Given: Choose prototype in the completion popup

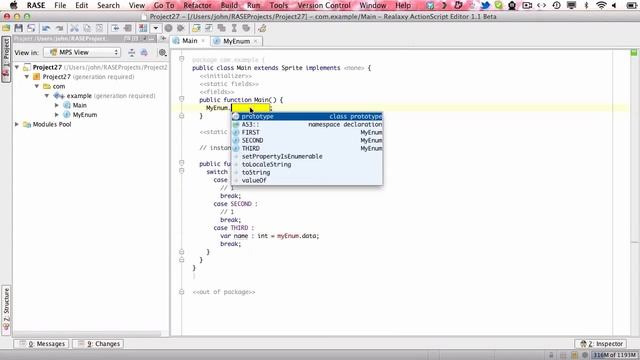Looking at the screenshot, I should click(x=307, y=116).
